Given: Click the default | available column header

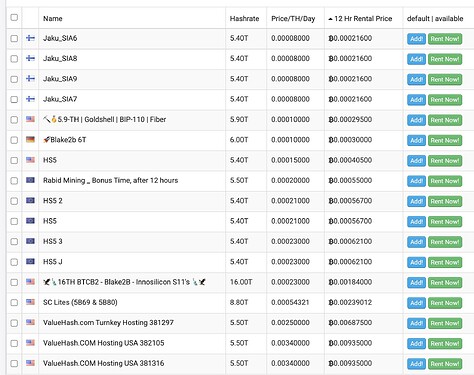Looking at the screenshot, I should pos(435,19).
